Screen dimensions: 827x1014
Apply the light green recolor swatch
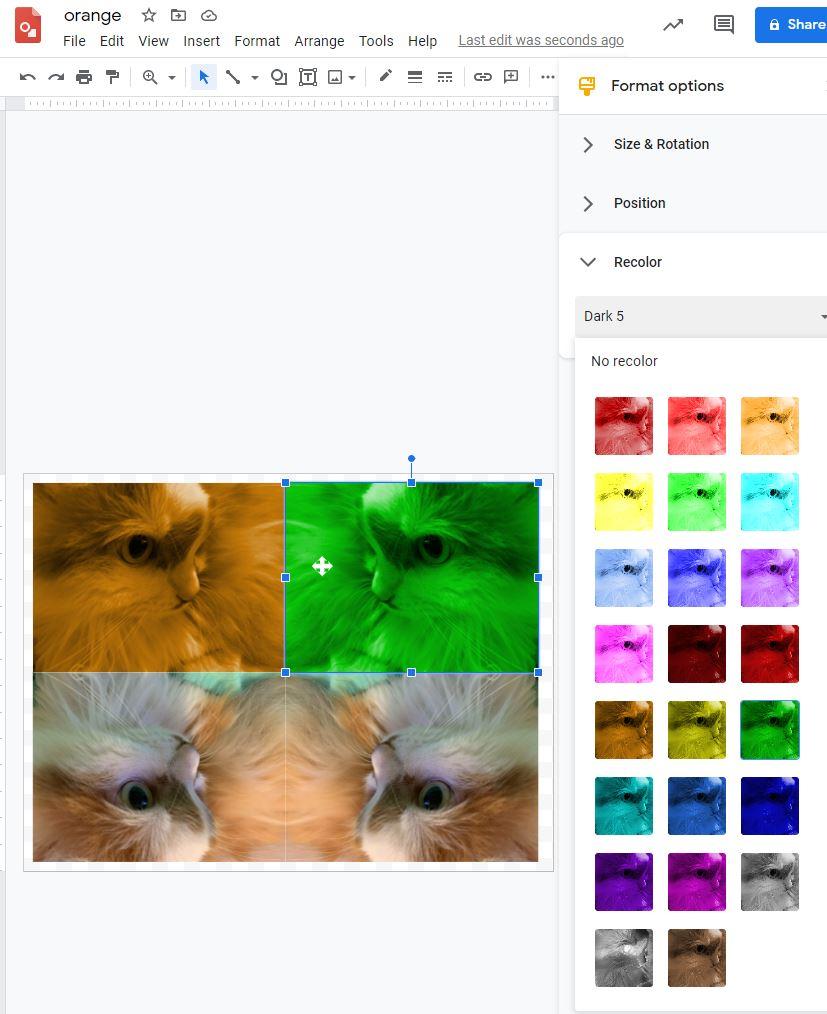(x=696, y=502)
